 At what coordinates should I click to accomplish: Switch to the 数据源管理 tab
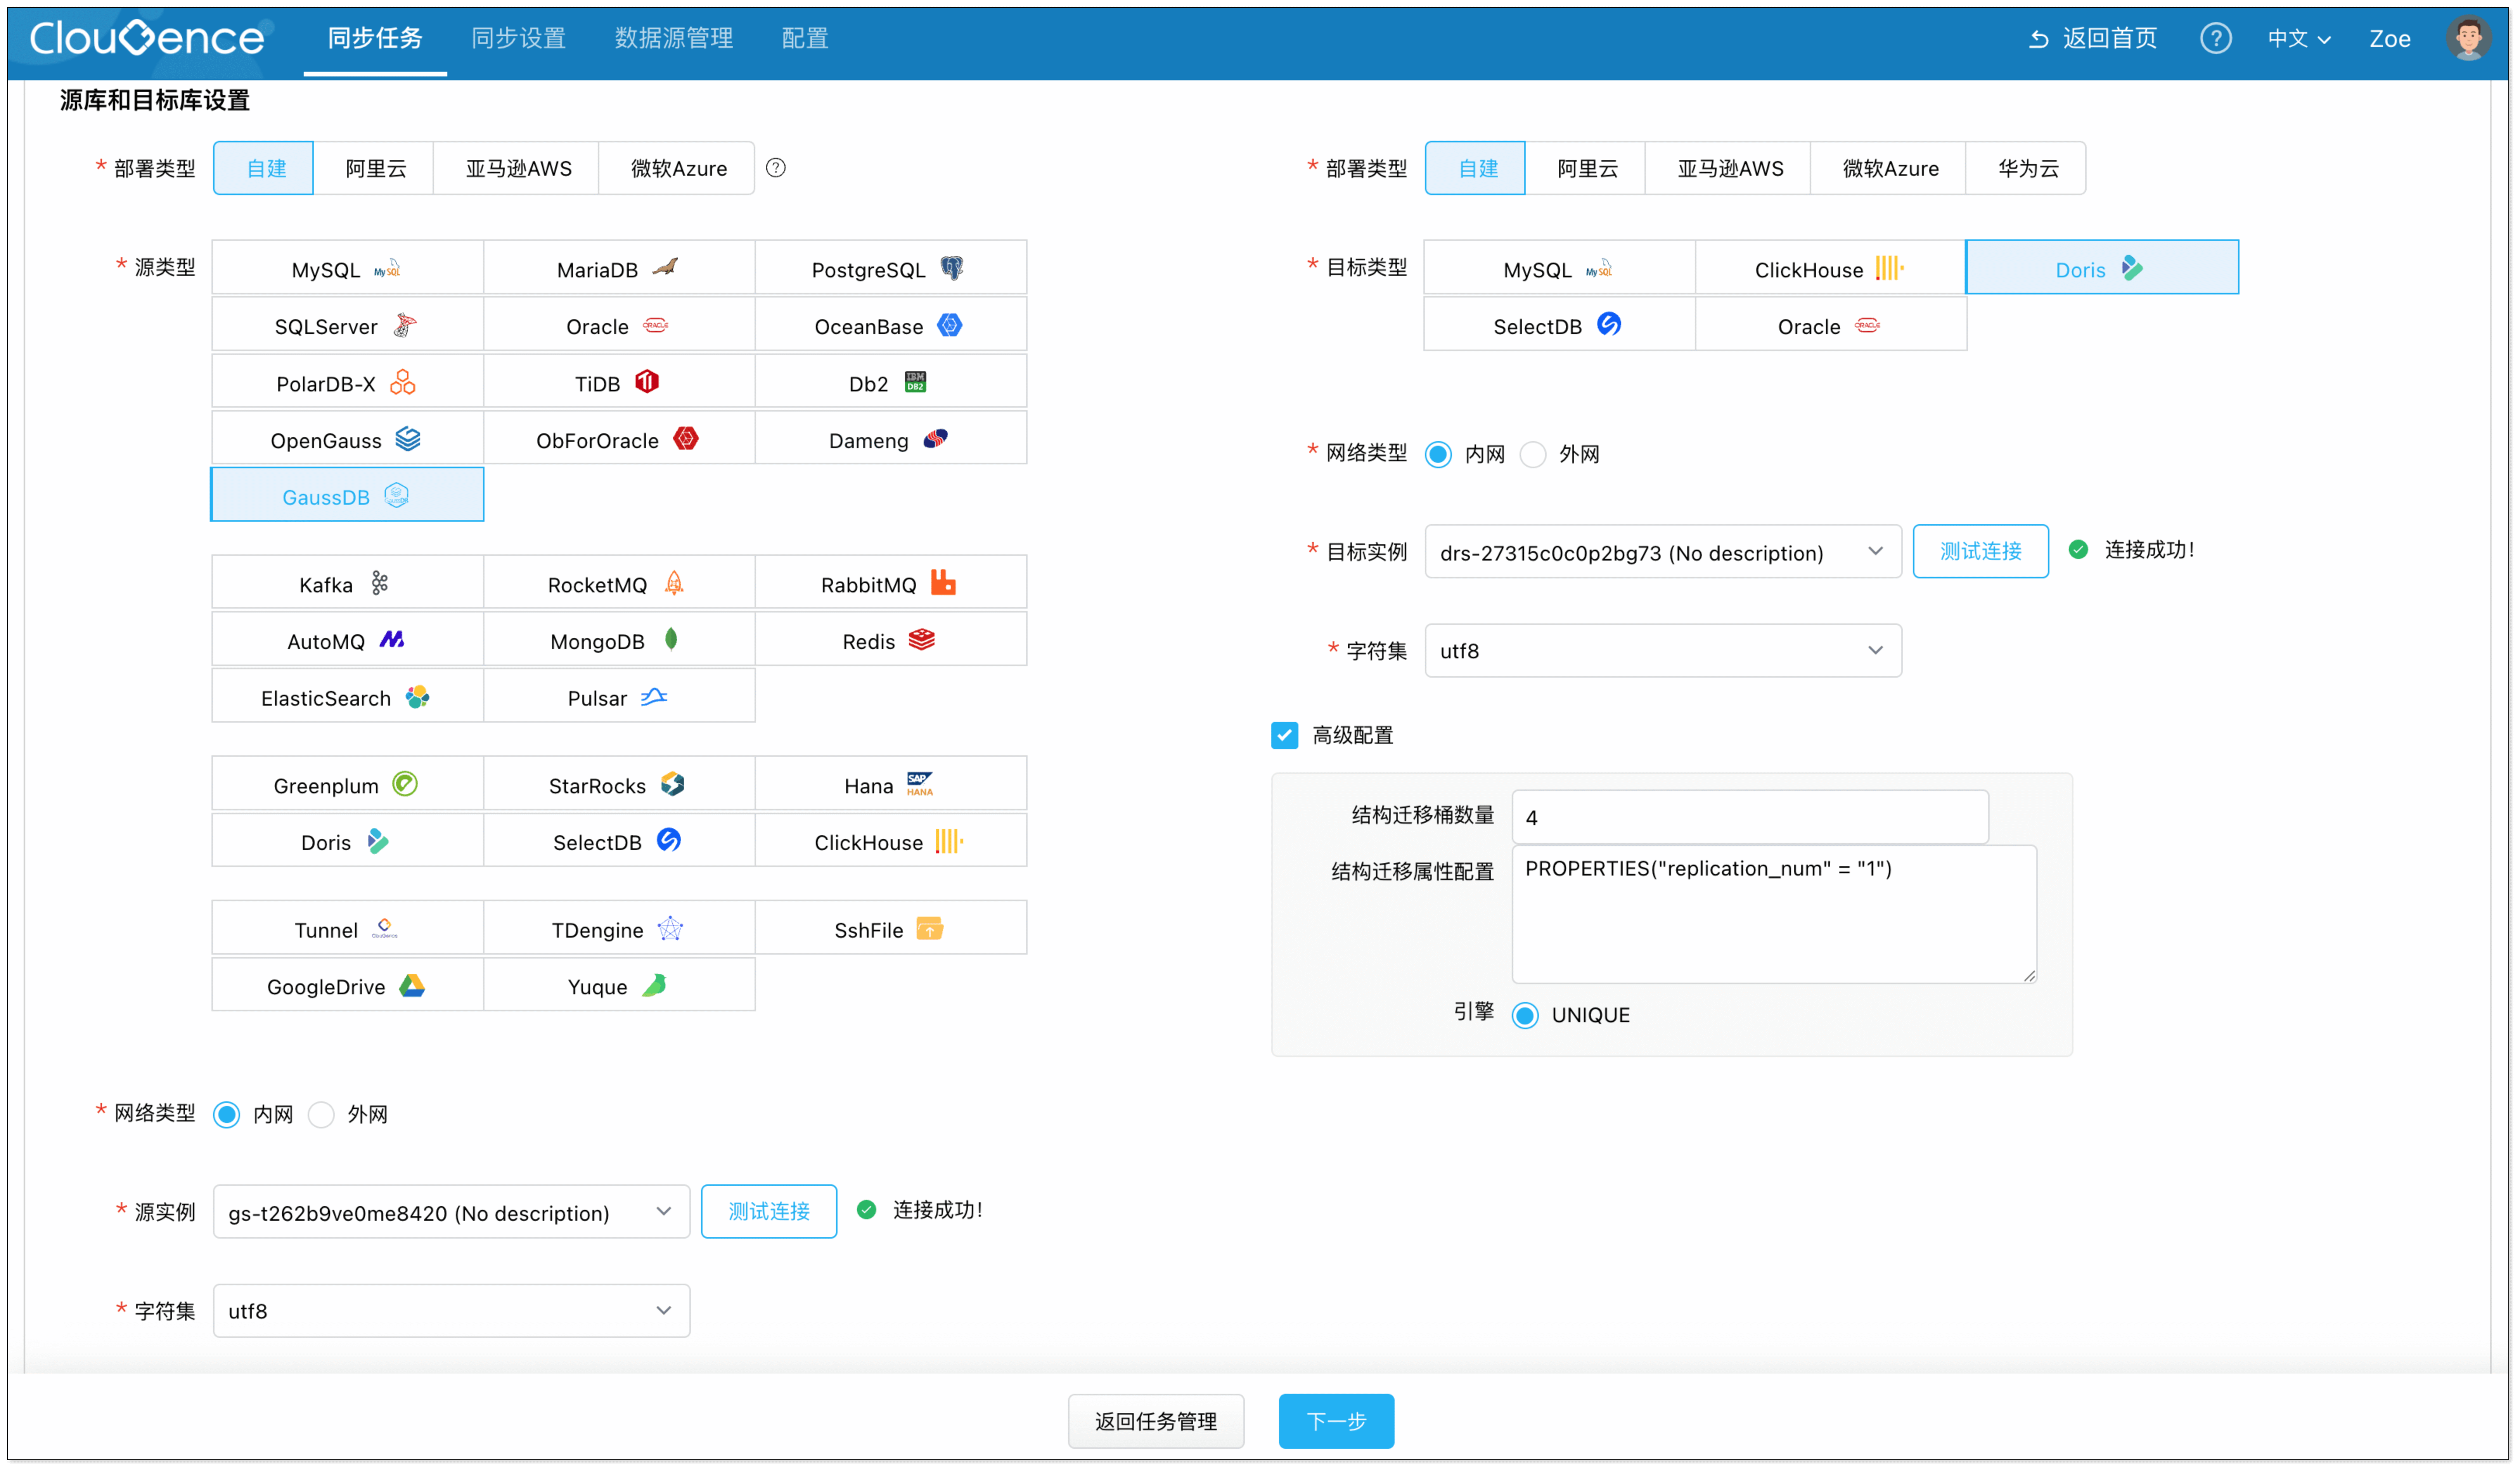tap(673, 38)
